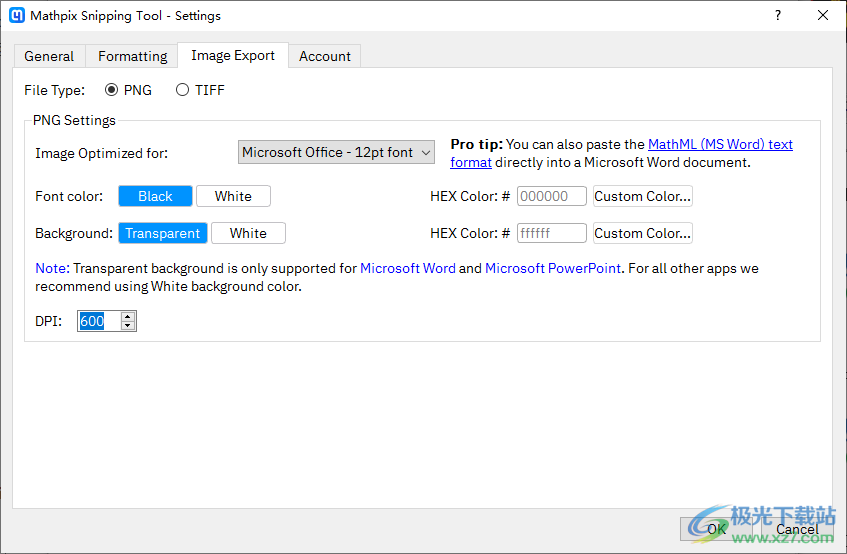The height and width of the screenshot is (554, 847).
Task: Click the Mathpix app icon in title bar
Action: click(x=17, y=15)
